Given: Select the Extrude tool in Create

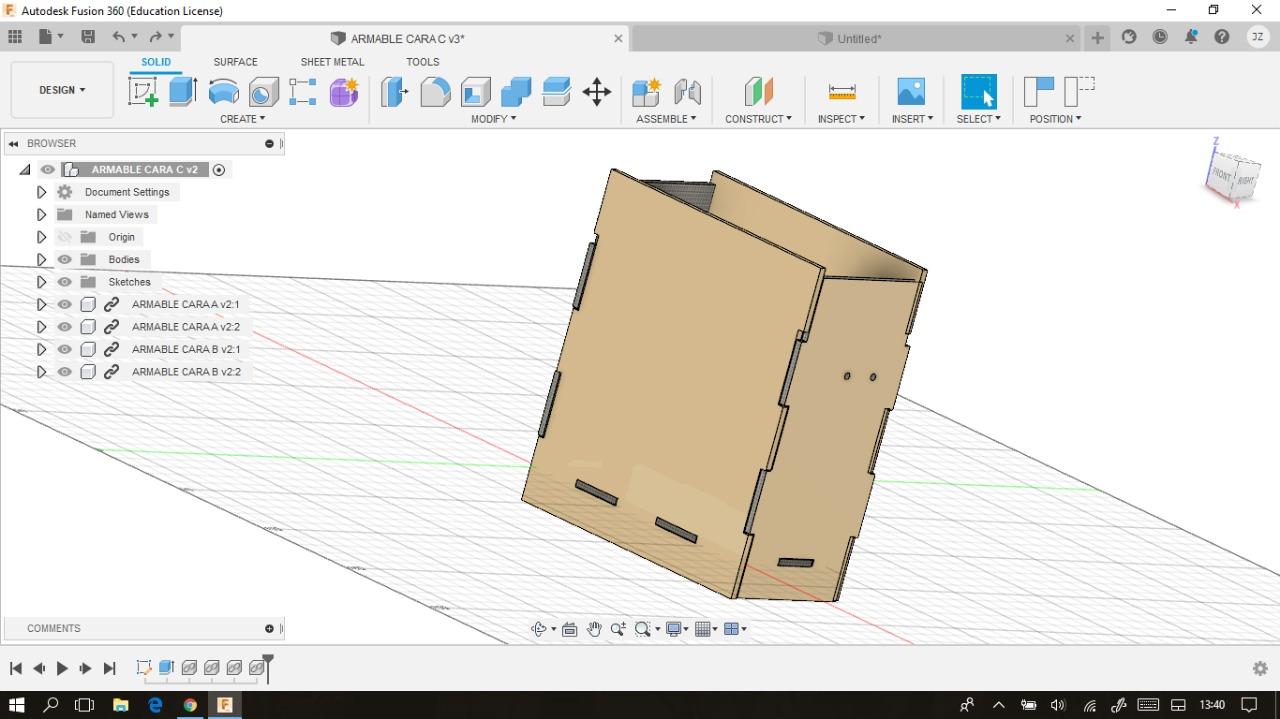Looking at the screenshot, I should tap(183, 92).
